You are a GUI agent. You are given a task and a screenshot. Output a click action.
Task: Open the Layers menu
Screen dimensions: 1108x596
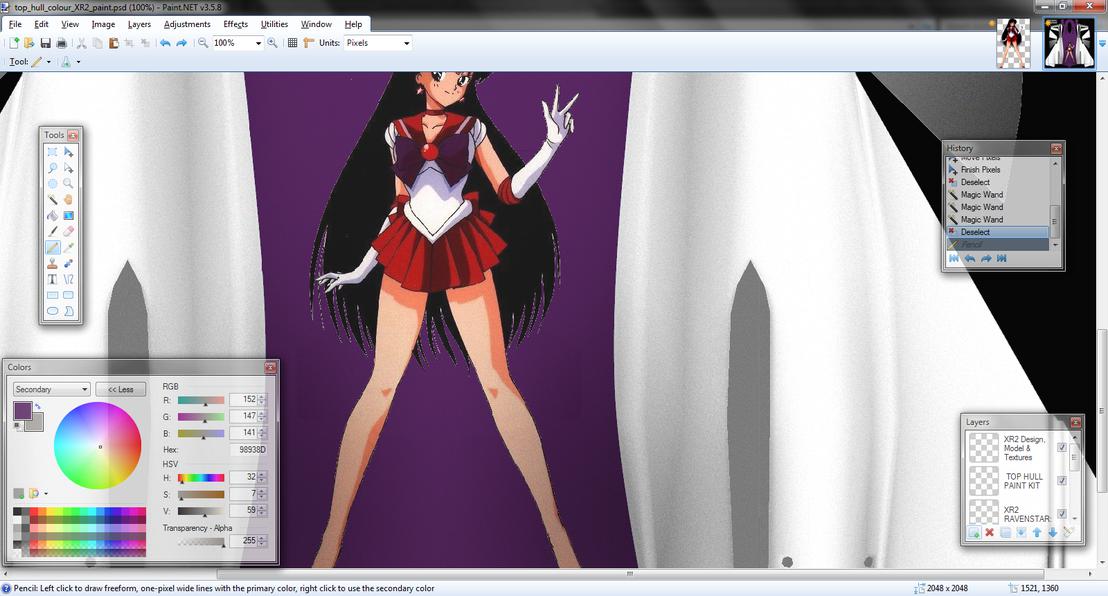click(x=139, y=24)
